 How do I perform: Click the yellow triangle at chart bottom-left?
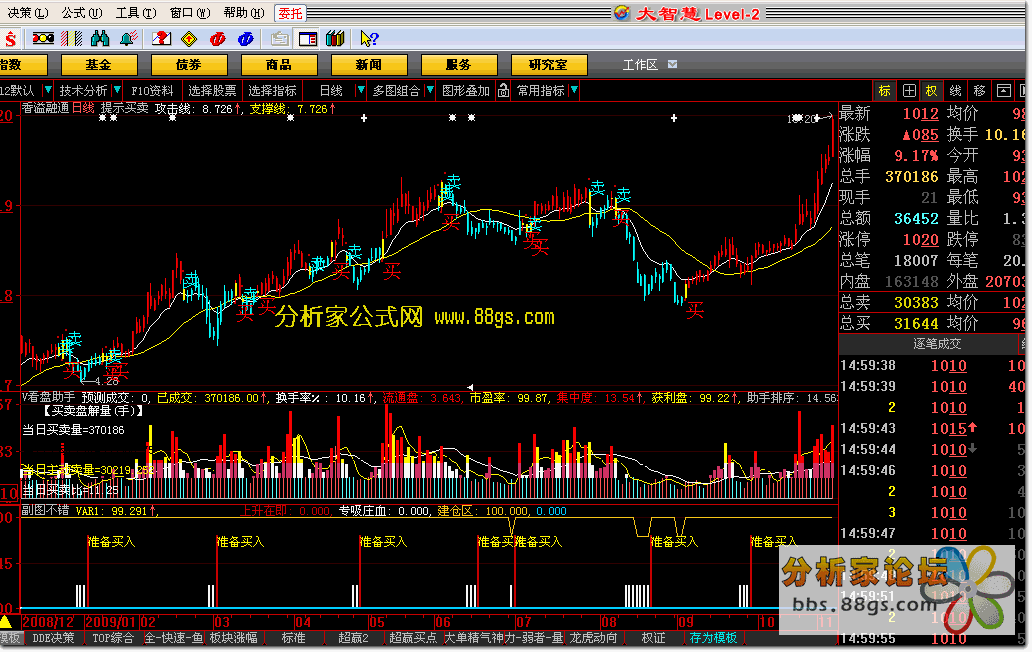click(x=6, y=622)
